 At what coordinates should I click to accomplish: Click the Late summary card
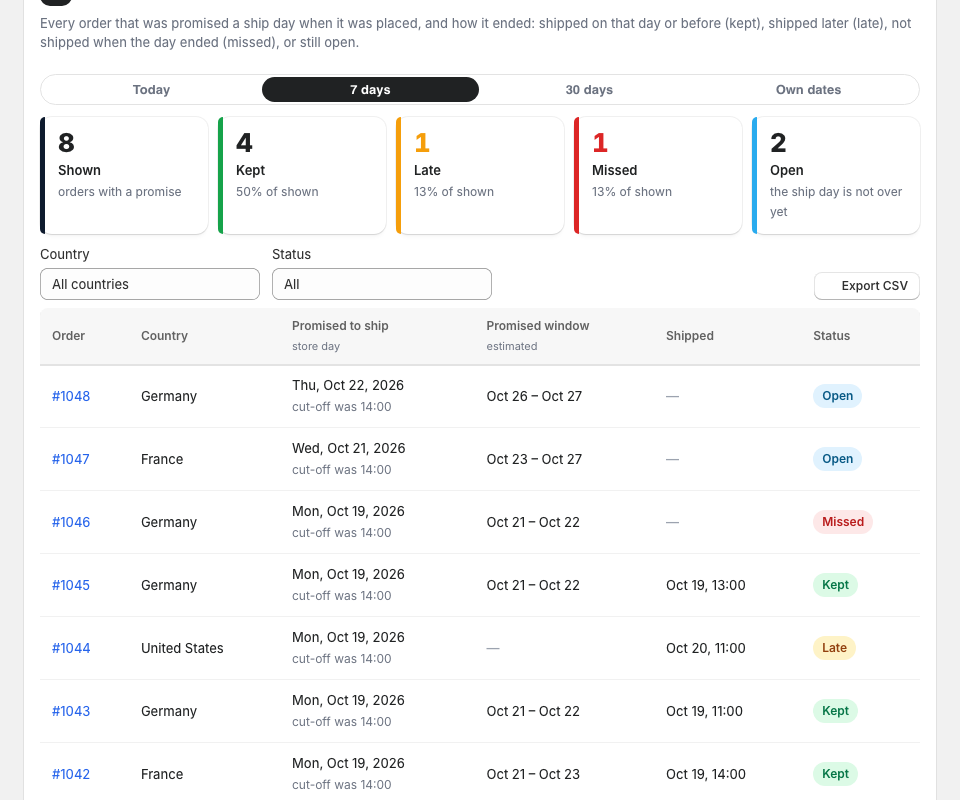[480, 176]
